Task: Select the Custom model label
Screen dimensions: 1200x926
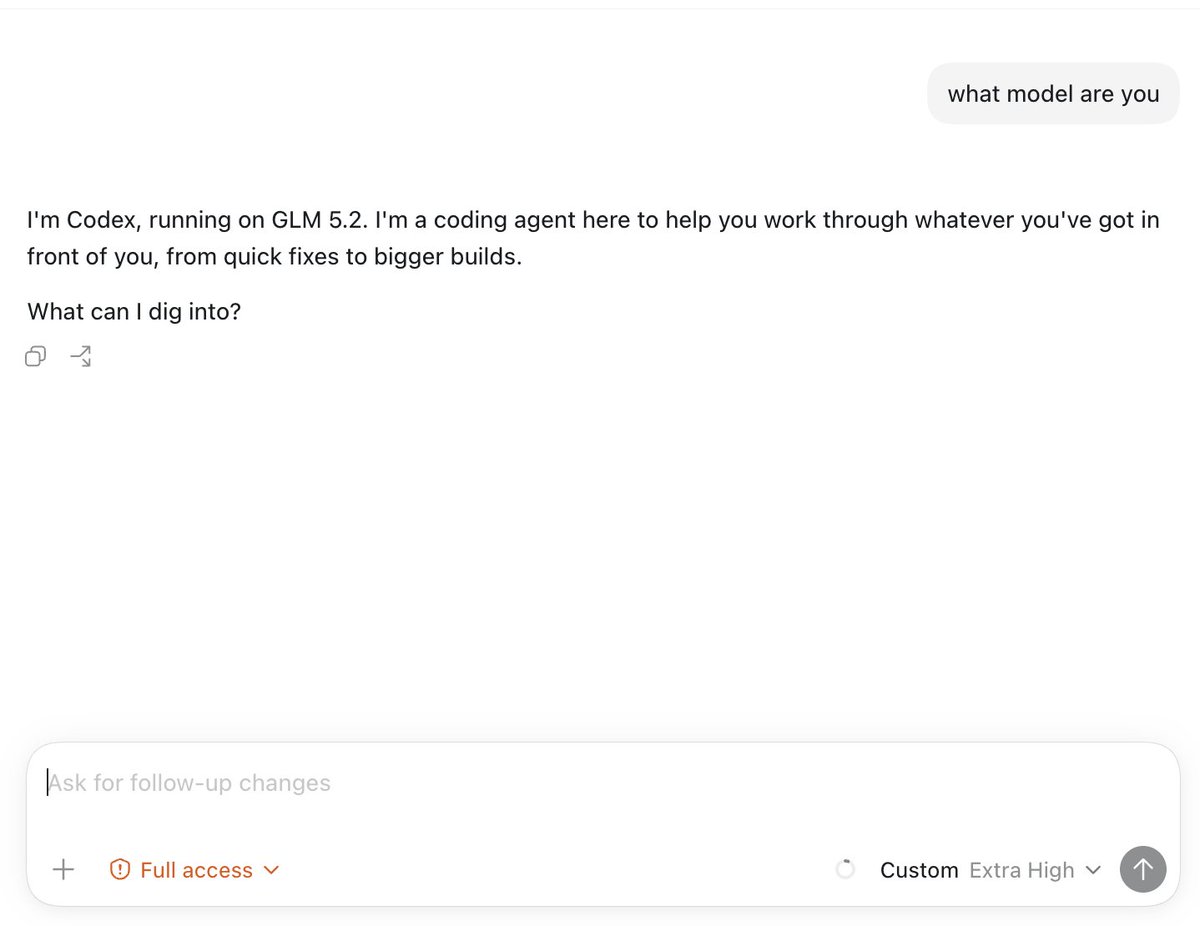Action: point(919,870)
